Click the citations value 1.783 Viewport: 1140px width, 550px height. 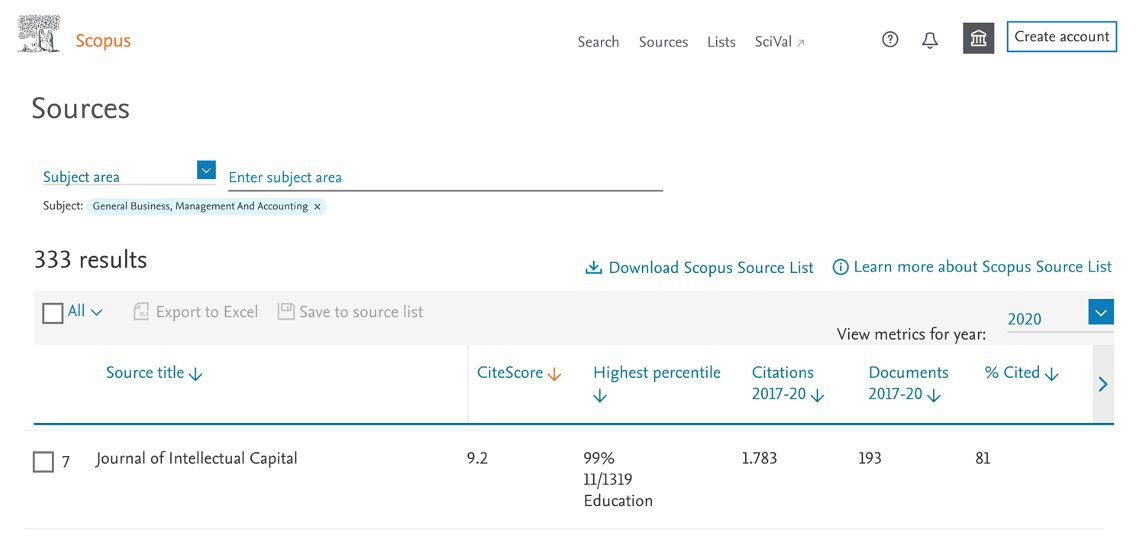pyautogui.click(x=759, y=458)
